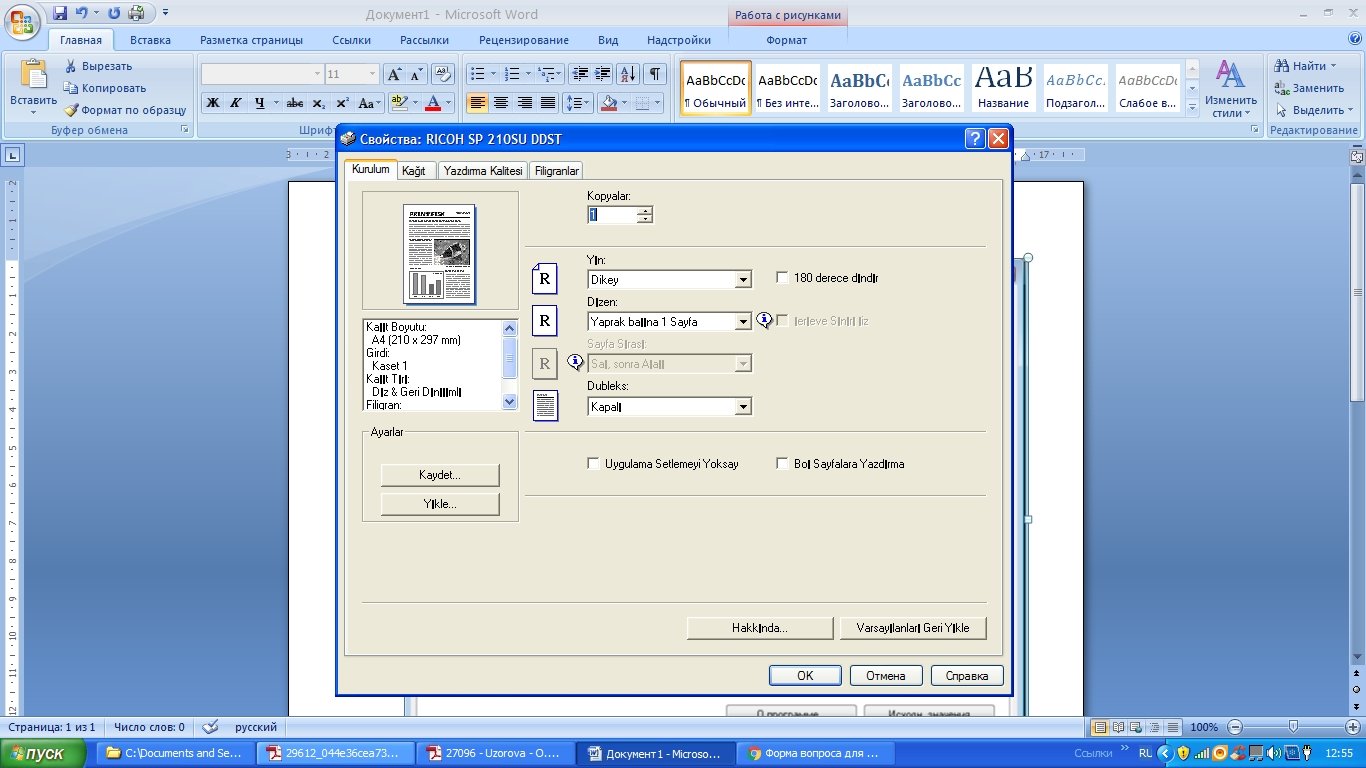Viewport: 1366px width, 768px height.
Task: Click the Quick Print icon in Word title bar
Action: click(x=136, y=13)
